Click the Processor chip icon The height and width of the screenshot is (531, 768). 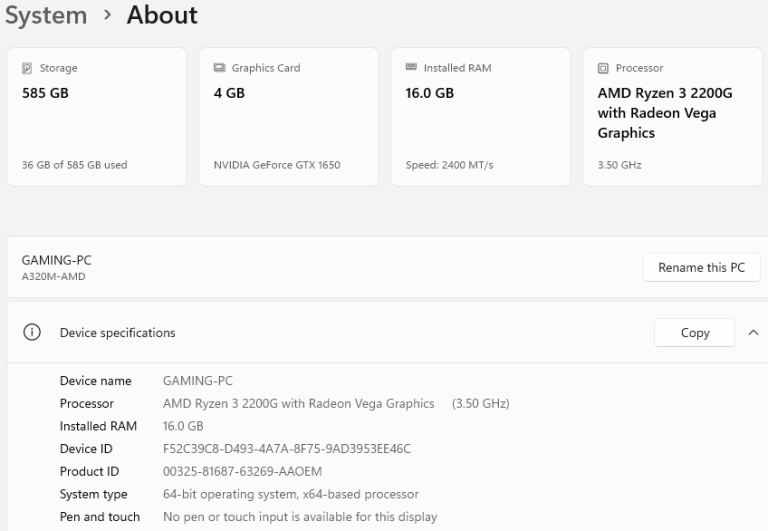(x=603, y=68)
